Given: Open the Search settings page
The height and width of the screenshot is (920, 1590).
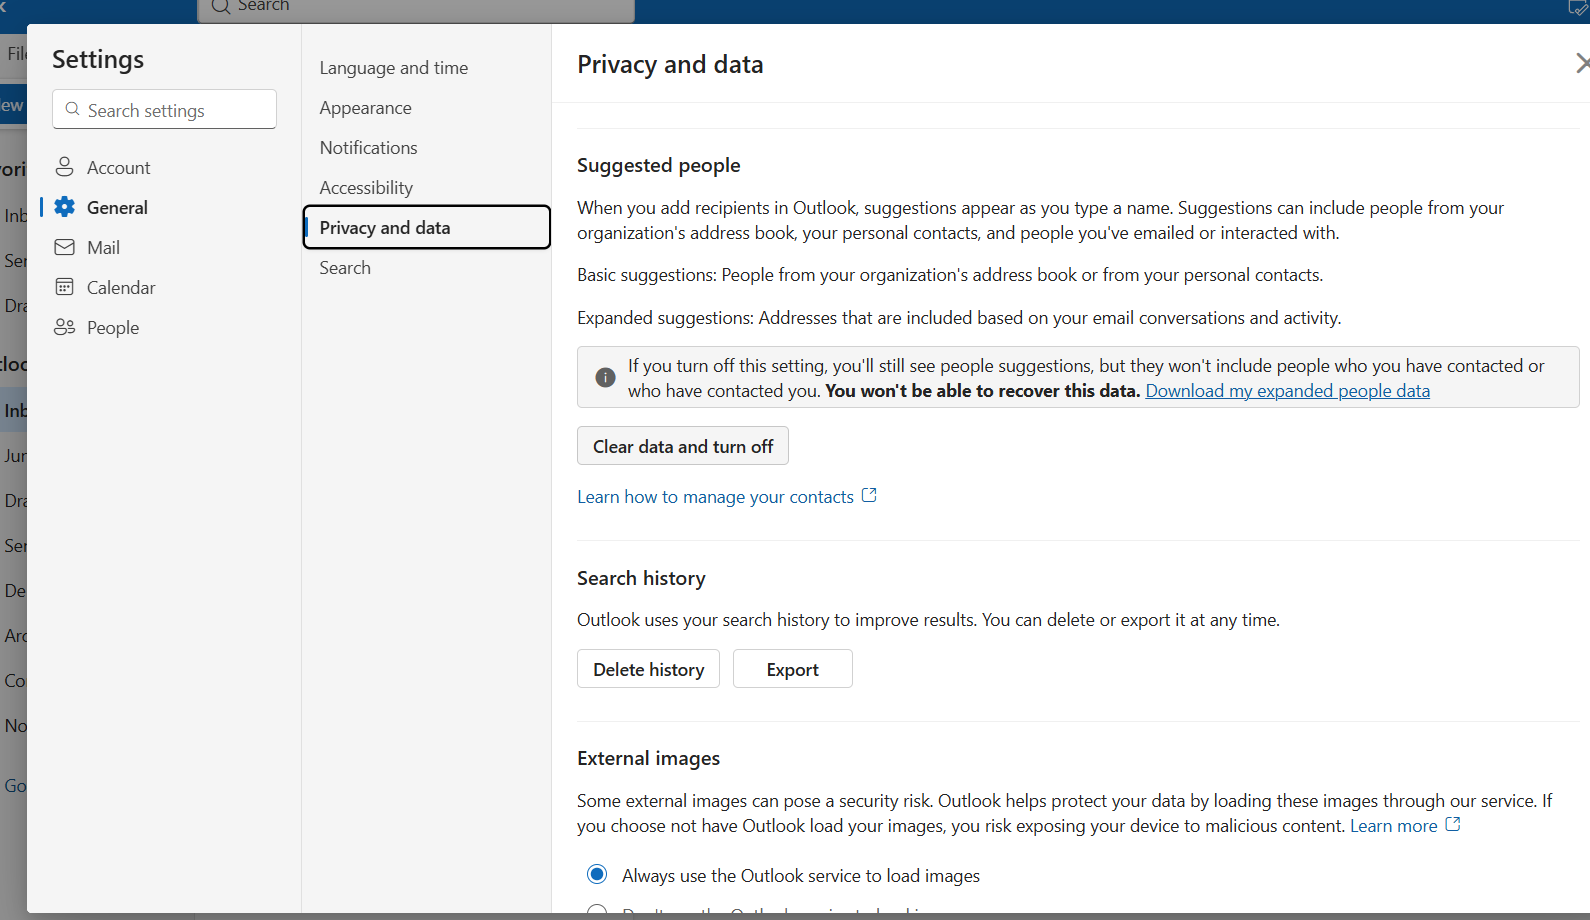Looking at the screenshot, I should click(x=345, y=268).
